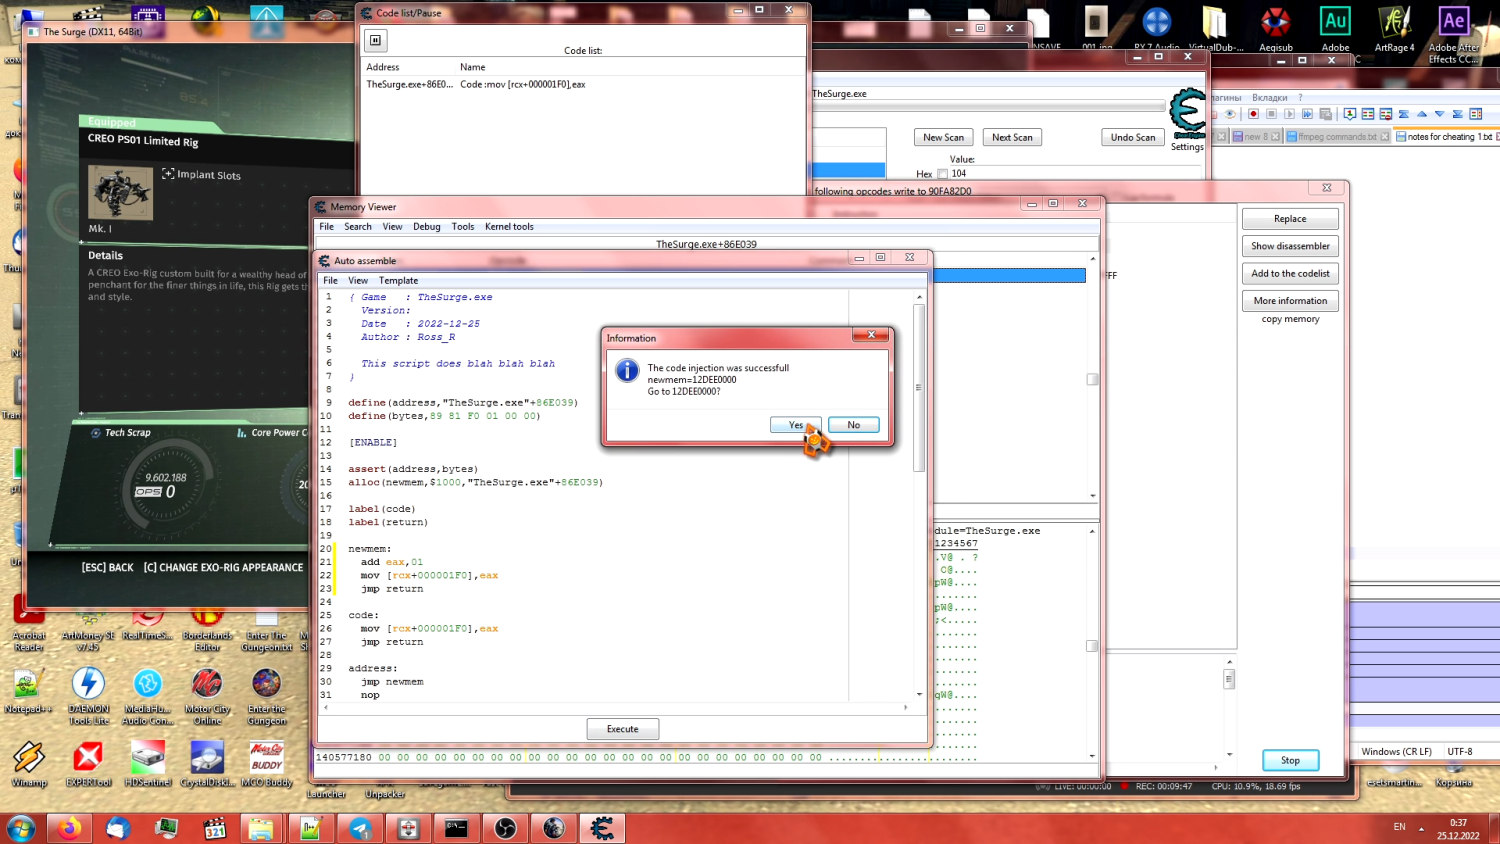Click Execute in Auto assemble window

click(x=622, y=729)
